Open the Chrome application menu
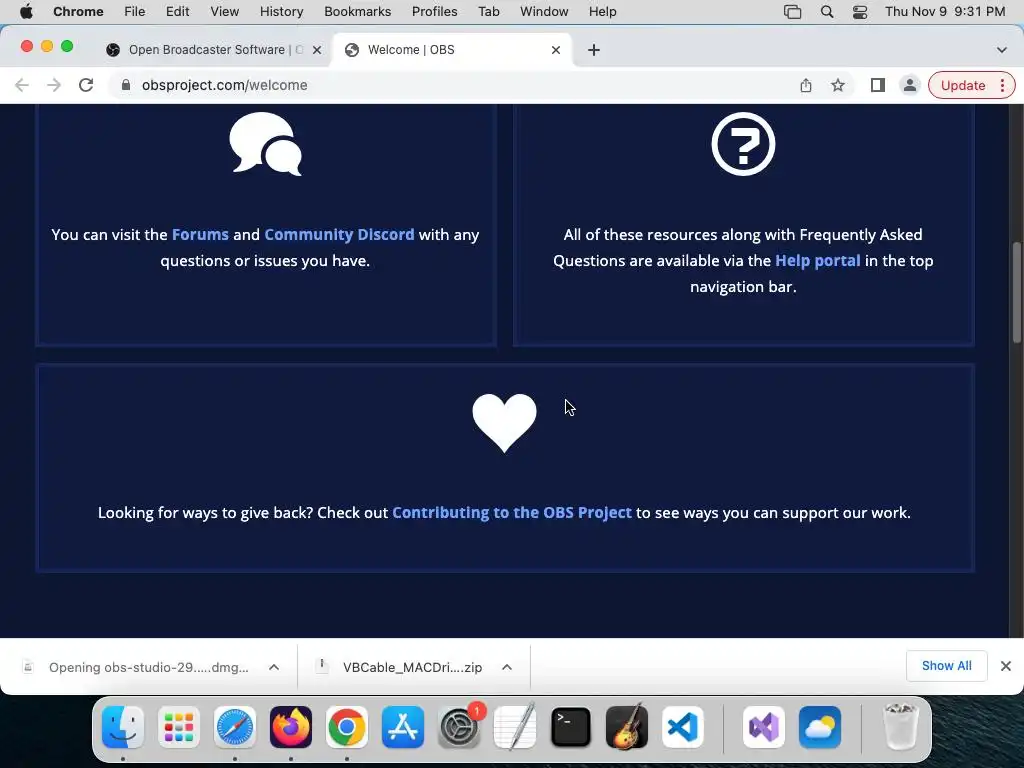1024x768 pixels. pyautogui.click(x=78, y=12)
